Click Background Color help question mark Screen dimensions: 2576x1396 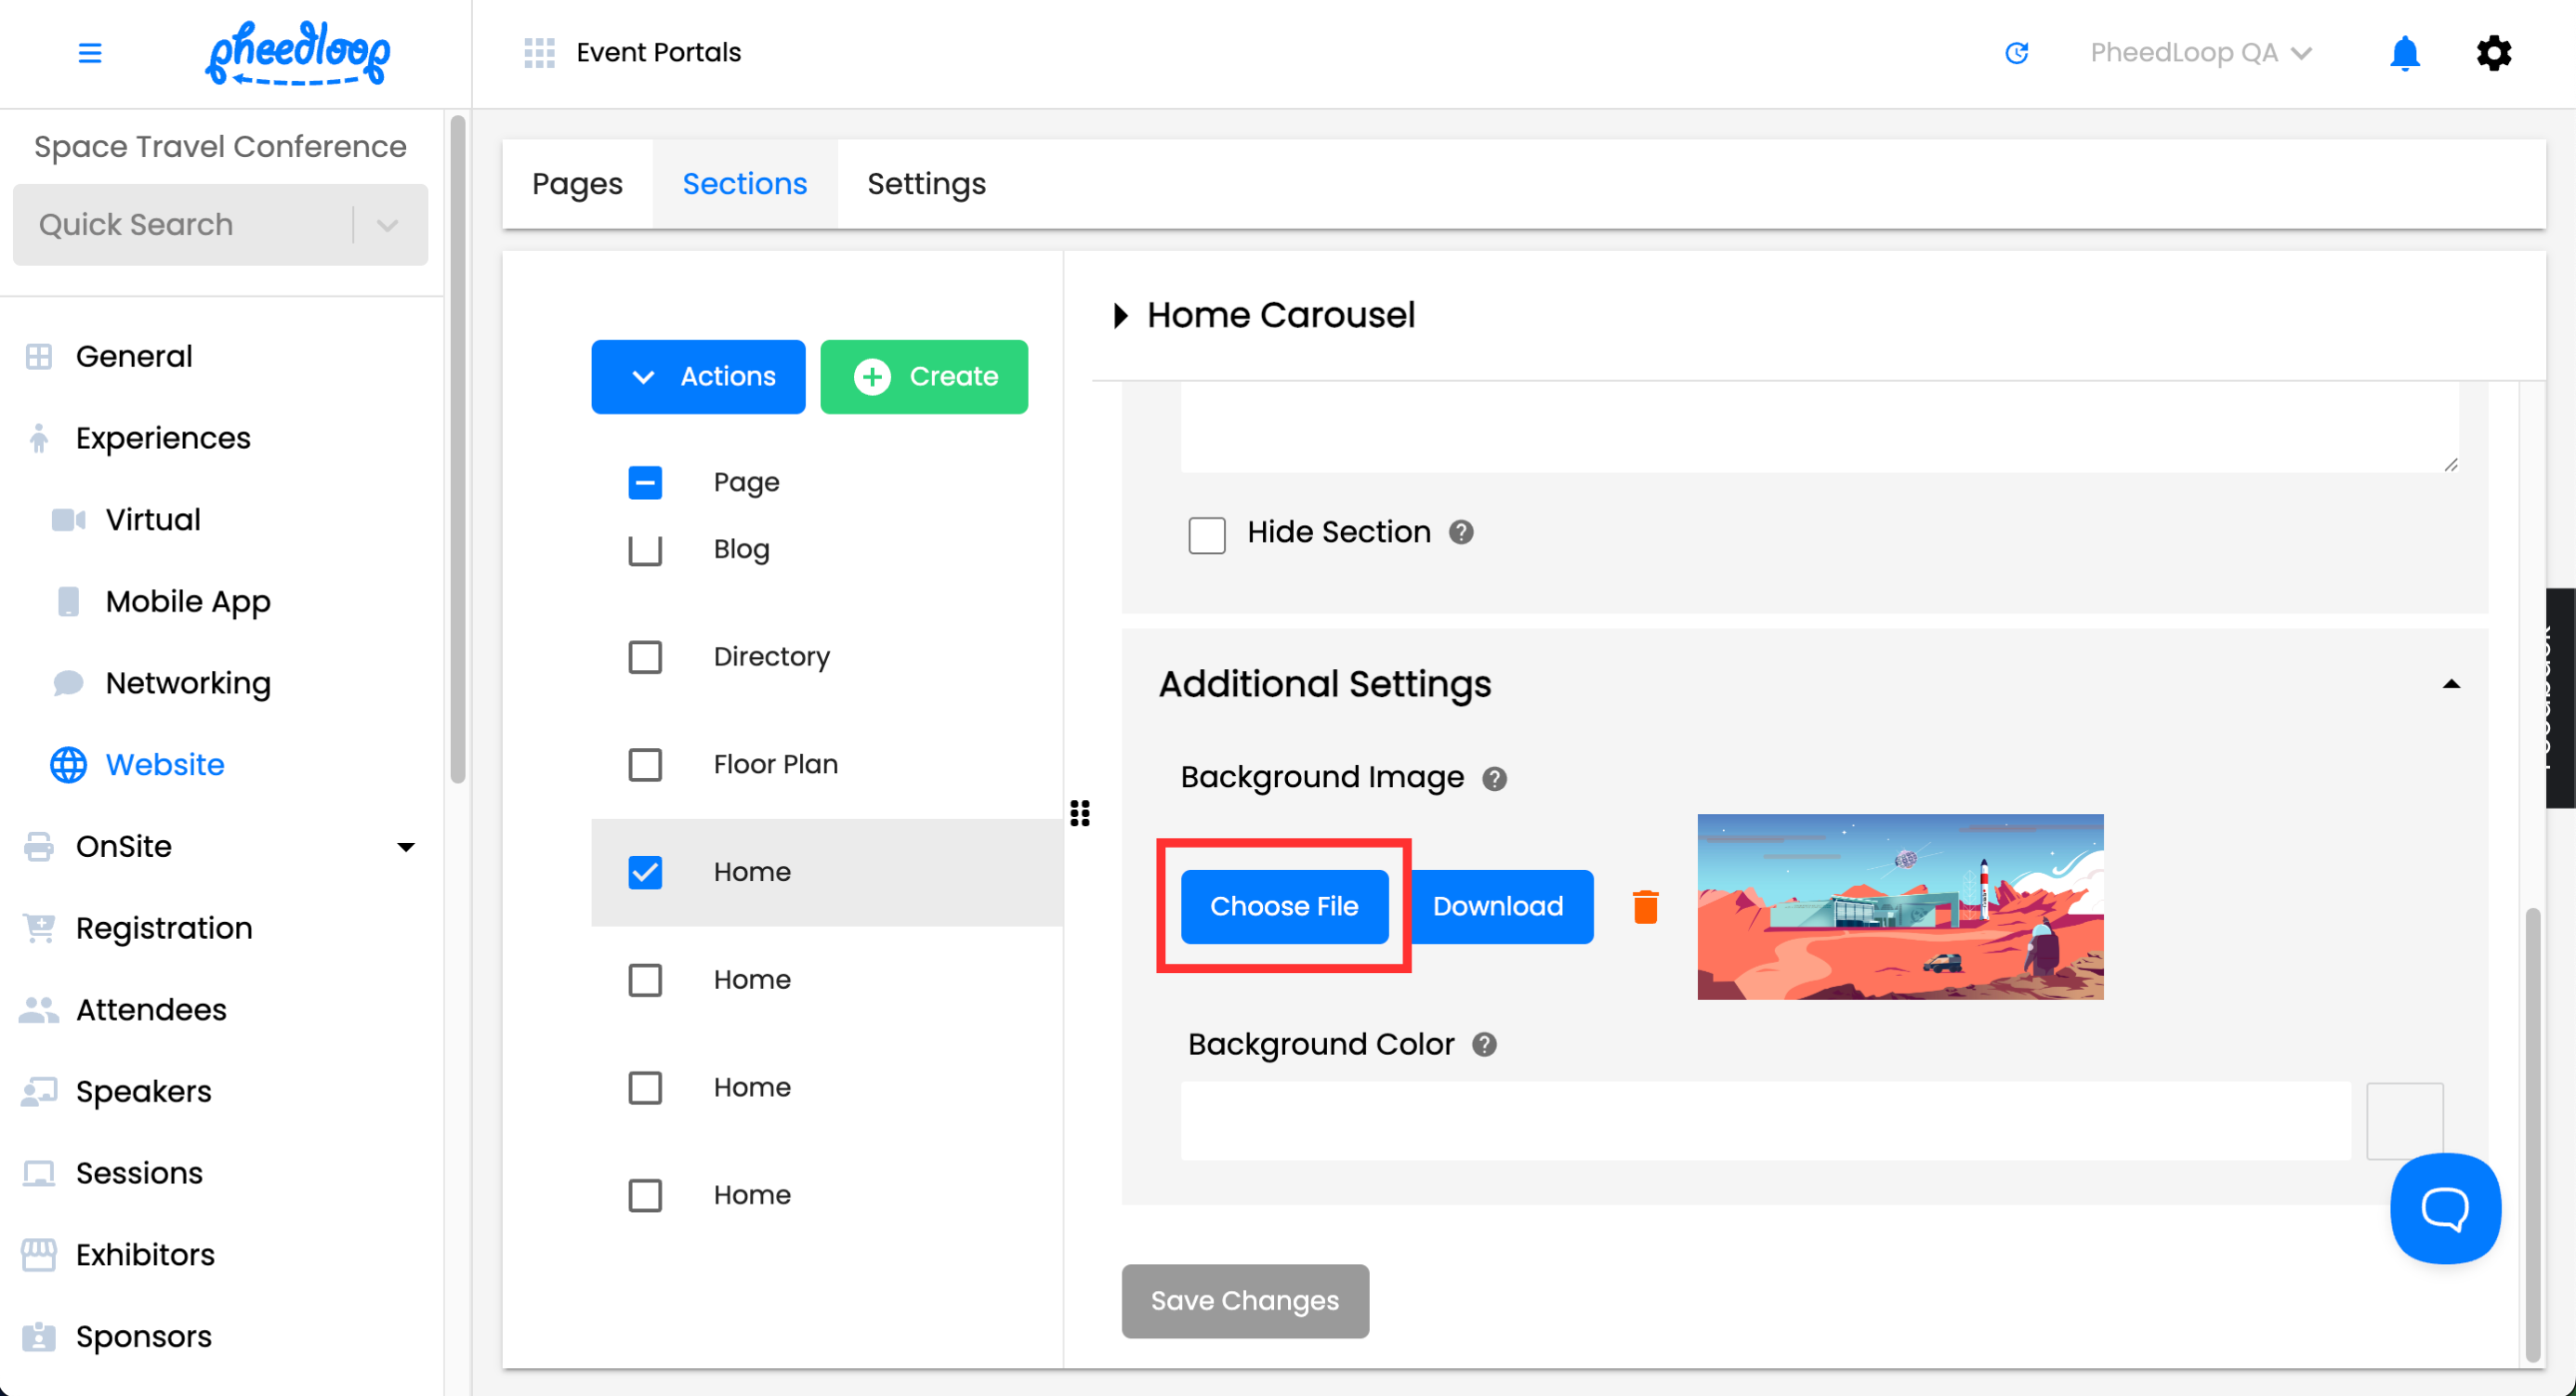point(1484,1044)
